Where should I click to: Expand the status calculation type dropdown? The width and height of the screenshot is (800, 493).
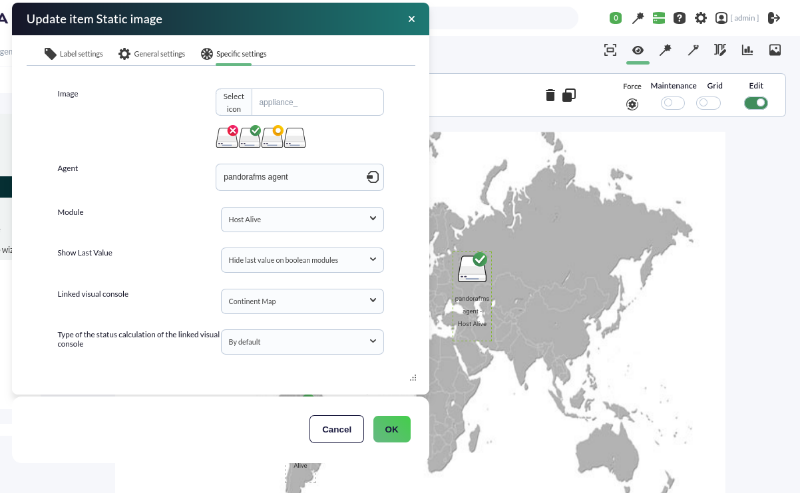302,342
